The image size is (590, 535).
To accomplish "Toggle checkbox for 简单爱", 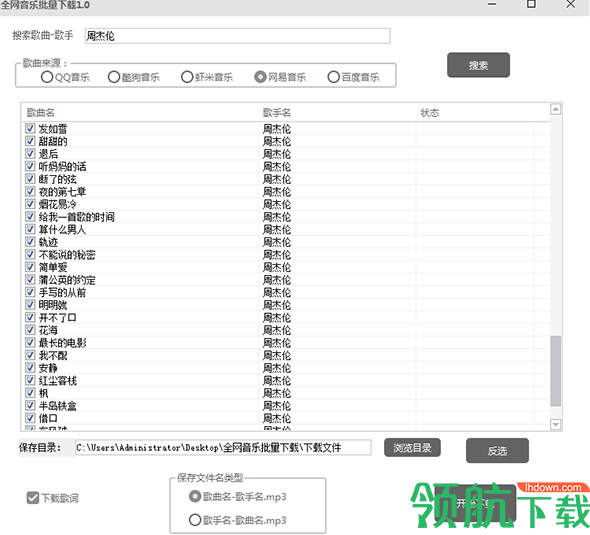I will [x=30, y=267].
